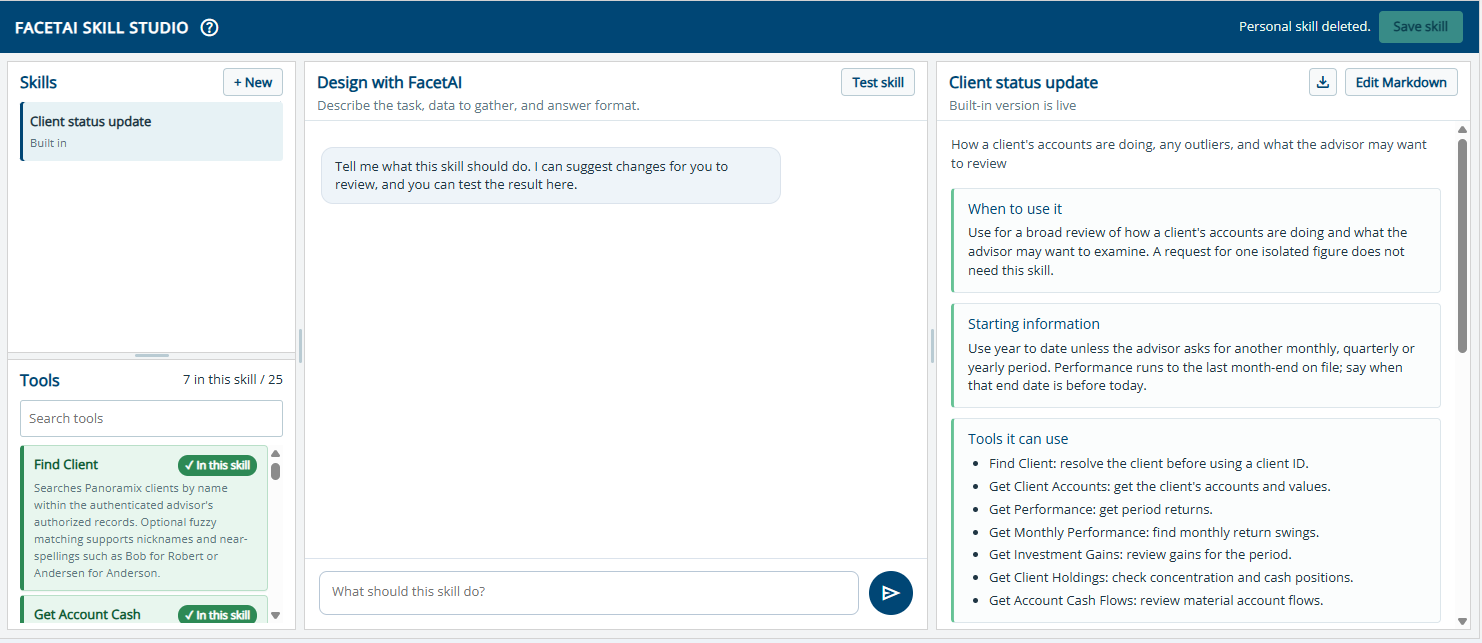This screenshot has width=1482, height=643.
Task: Open the Find Client tool card
Action: point(144,518)
